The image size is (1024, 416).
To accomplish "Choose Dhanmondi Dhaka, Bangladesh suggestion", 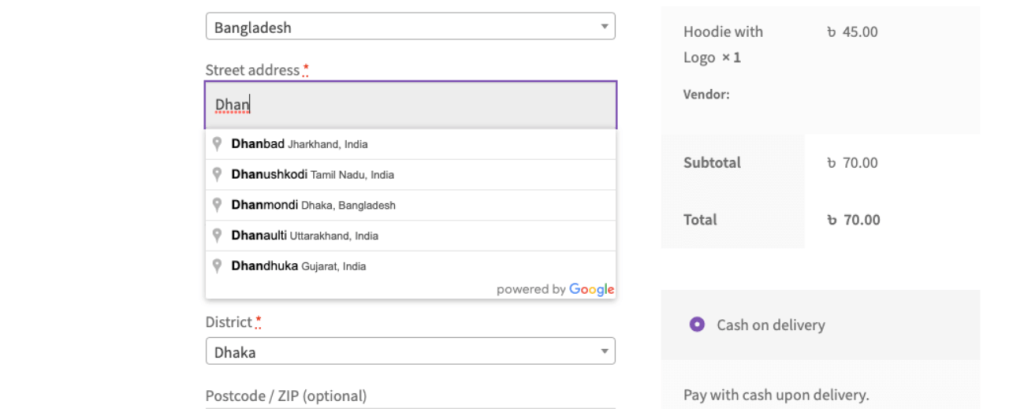I will pyautogui.click(x=410, y=205).
